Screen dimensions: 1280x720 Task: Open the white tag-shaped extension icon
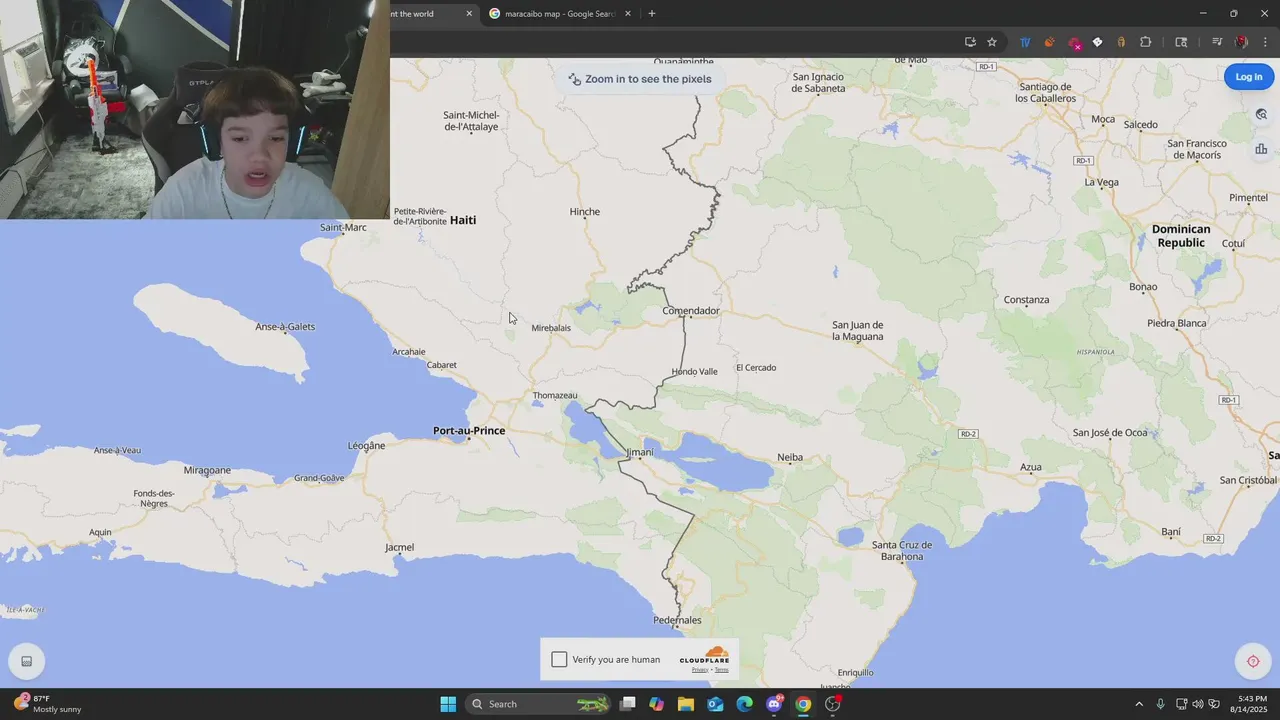tap(1097, 42)
